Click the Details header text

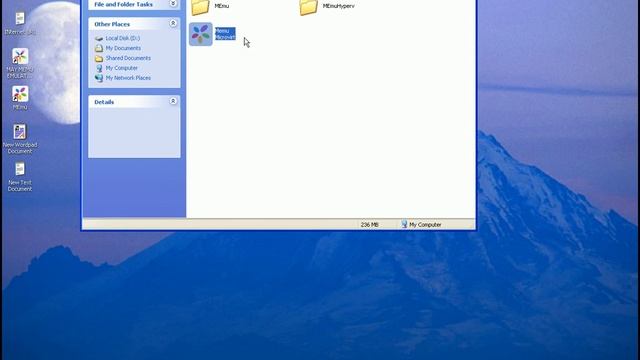click(104, 102)
